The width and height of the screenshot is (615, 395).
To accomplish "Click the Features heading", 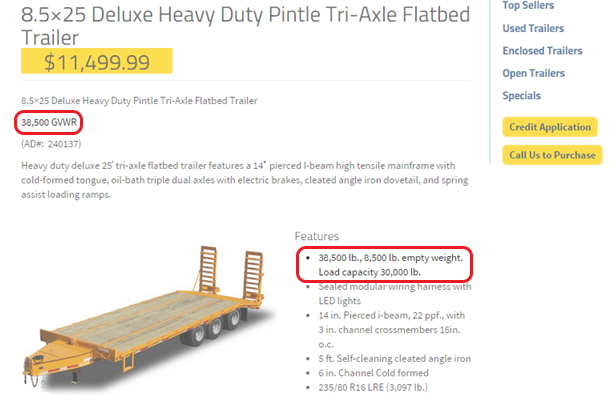I will (317, 236).
